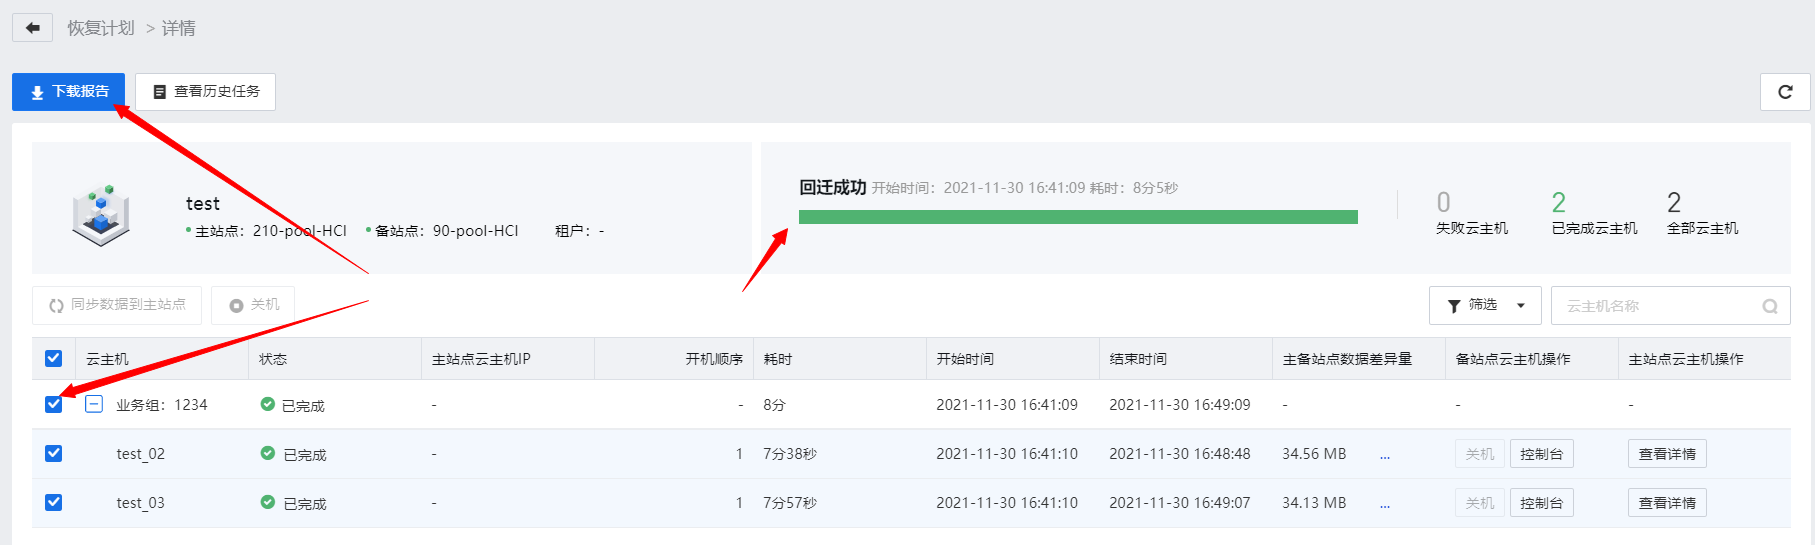Viewport: 1815px width, 545px height.
Task: Click the 下载报告 download button
Action: tap(68, 92)
